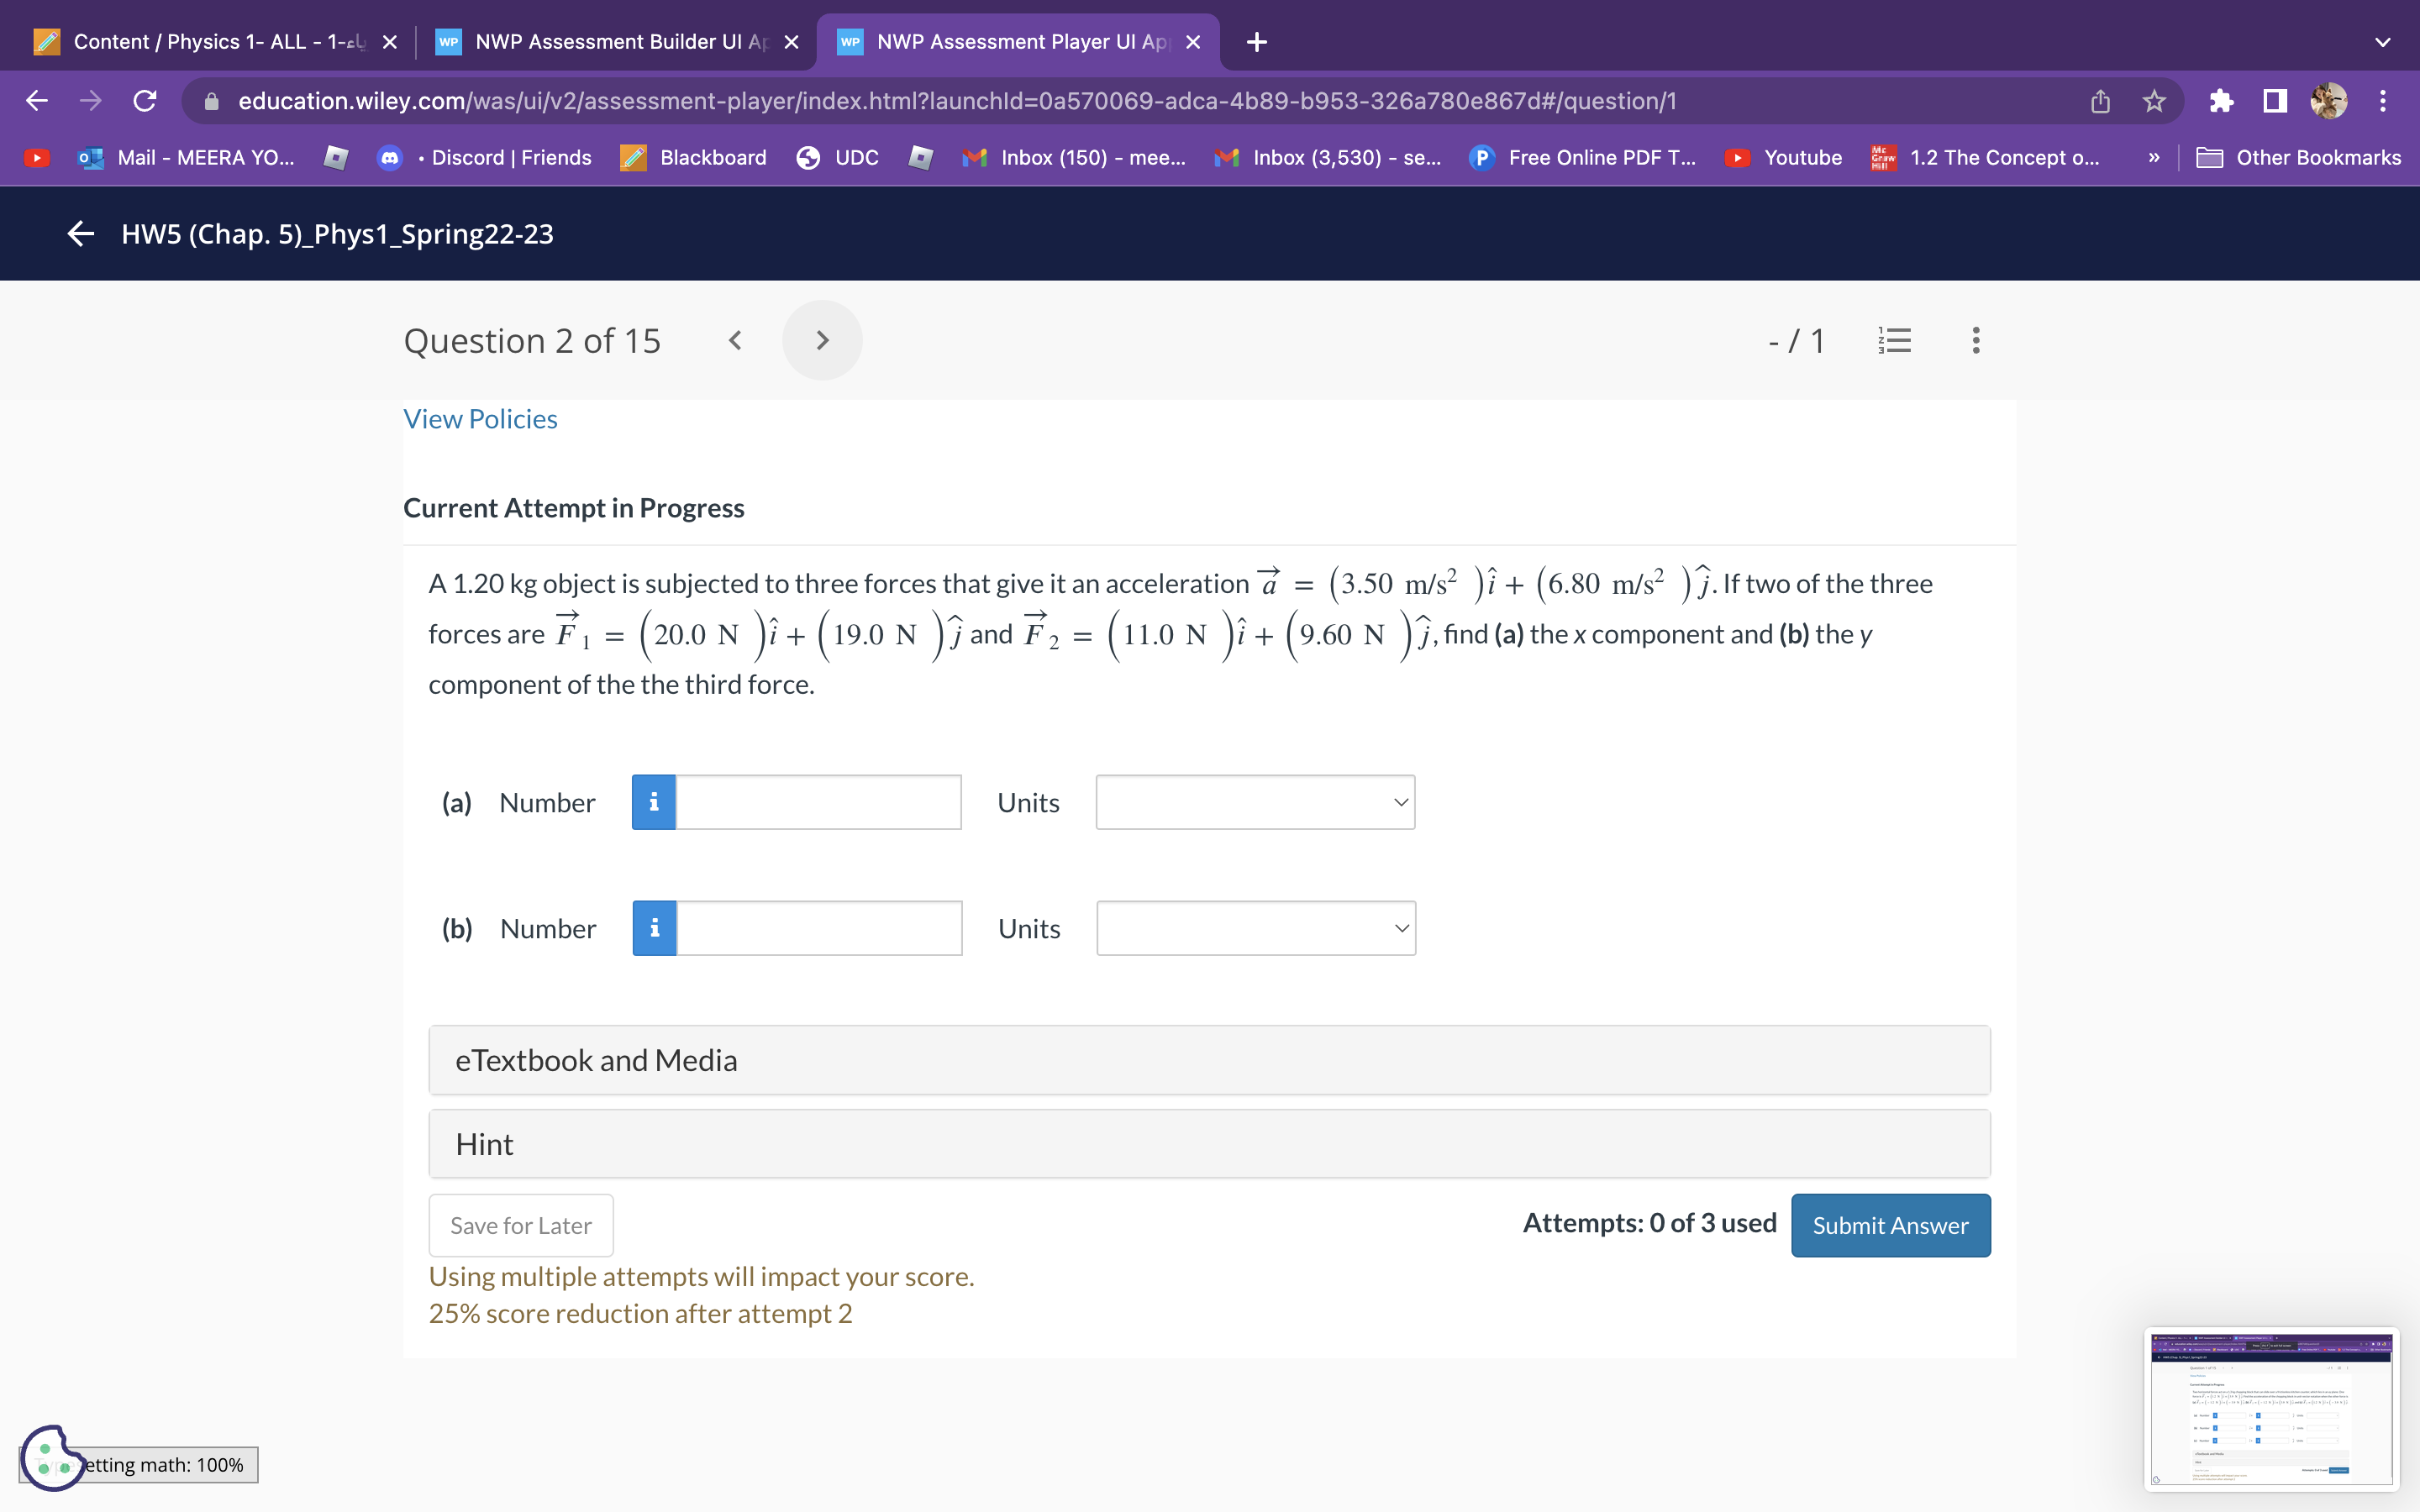Open the Chrome extensions puzzle icon
Image resolution: width=2420 pixels, height=1512 pixels.
pos(2221,101)
